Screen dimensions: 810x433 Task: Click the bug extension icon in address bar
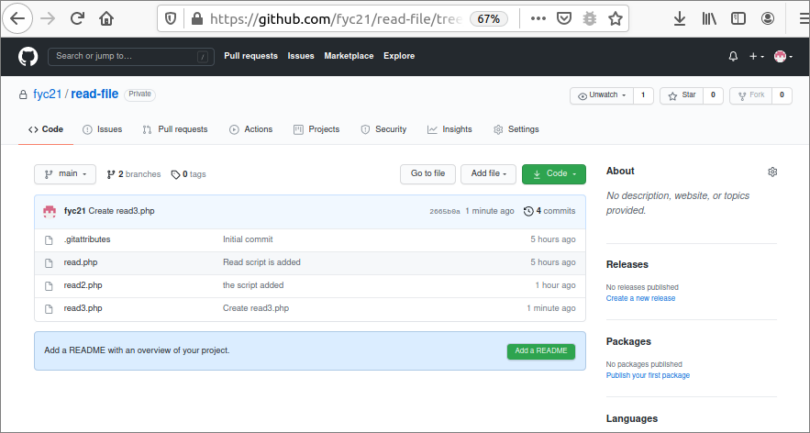coord(589,19)
